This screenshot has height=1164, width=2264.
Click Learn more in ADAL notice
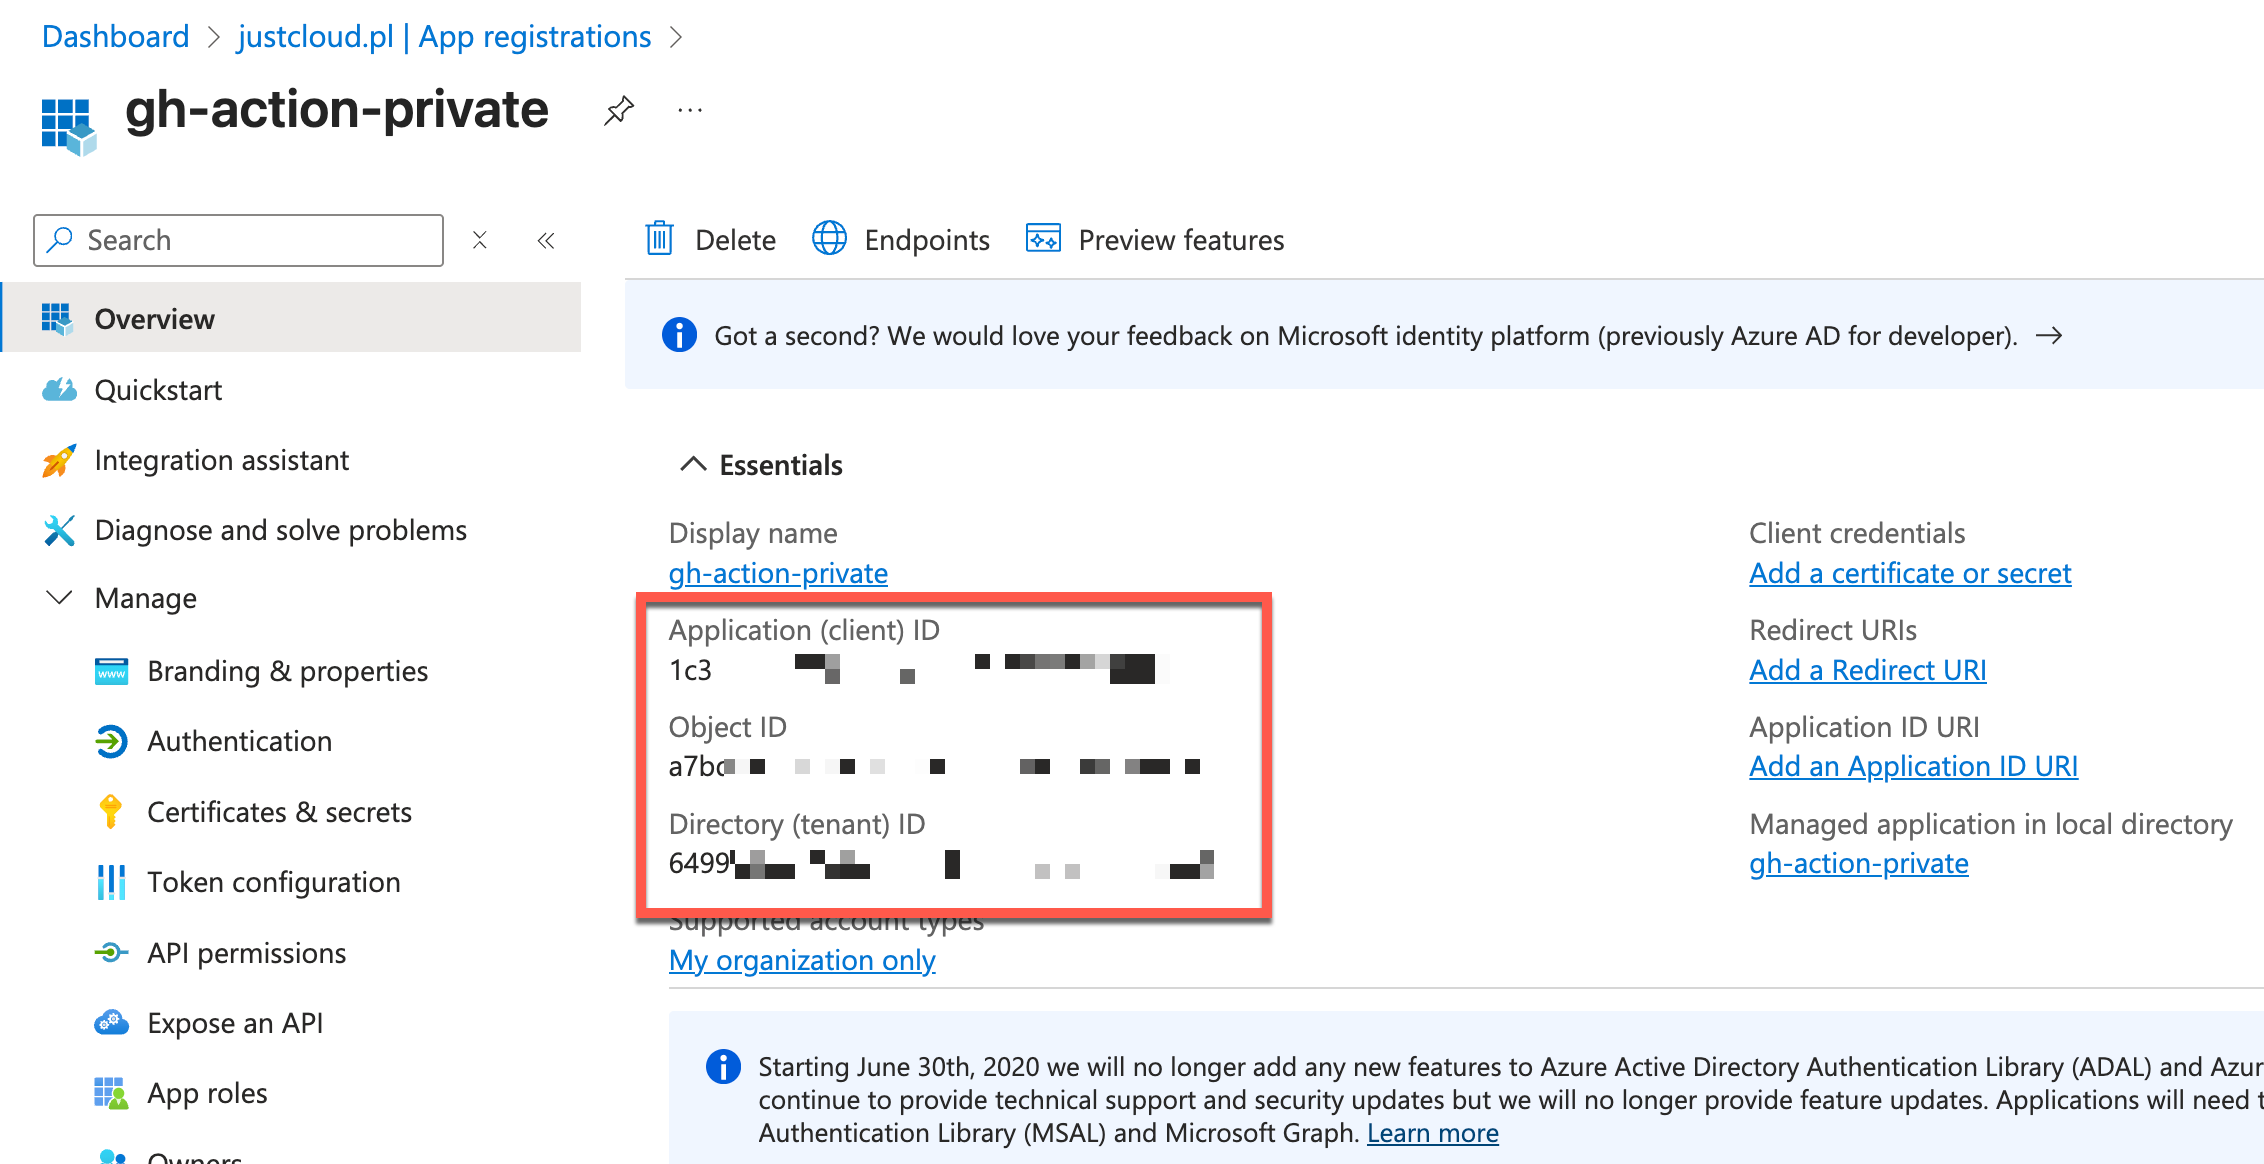coord(1432,1133)
